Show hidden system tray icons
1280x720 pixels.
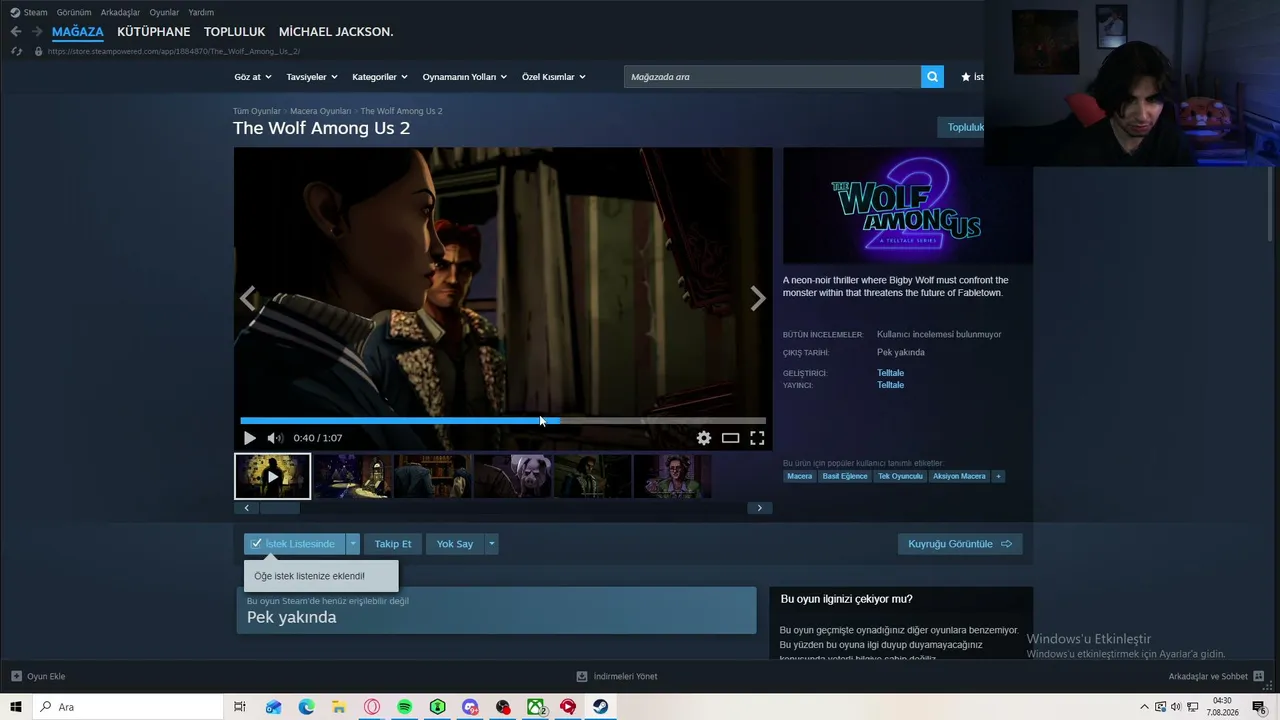pyautogui.click(x=1144, y=707)
